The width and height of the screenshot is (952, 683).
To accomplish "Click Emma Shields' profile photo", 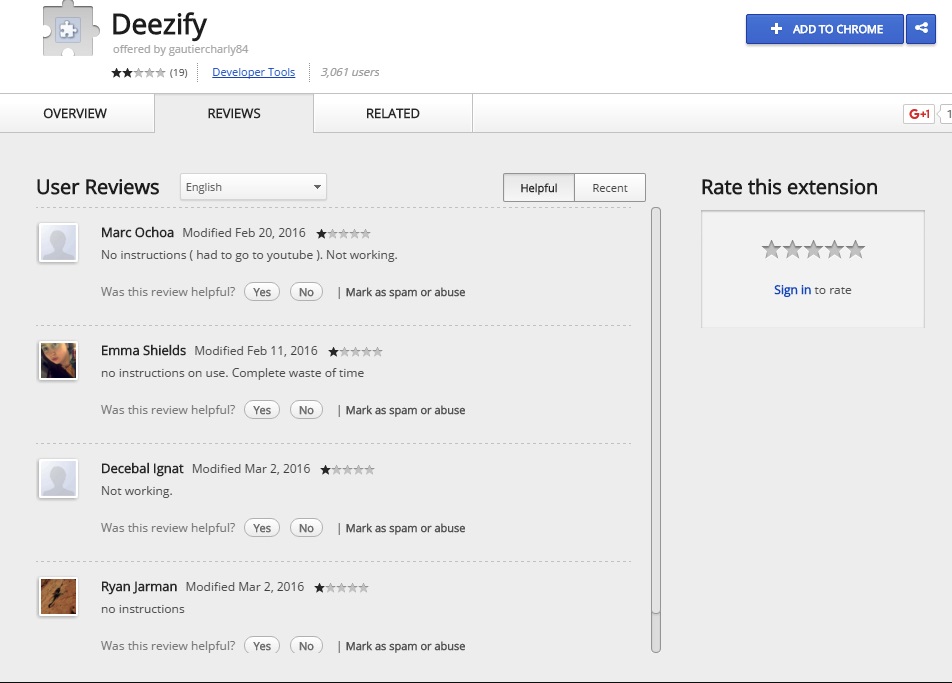I will pos(58,360).
